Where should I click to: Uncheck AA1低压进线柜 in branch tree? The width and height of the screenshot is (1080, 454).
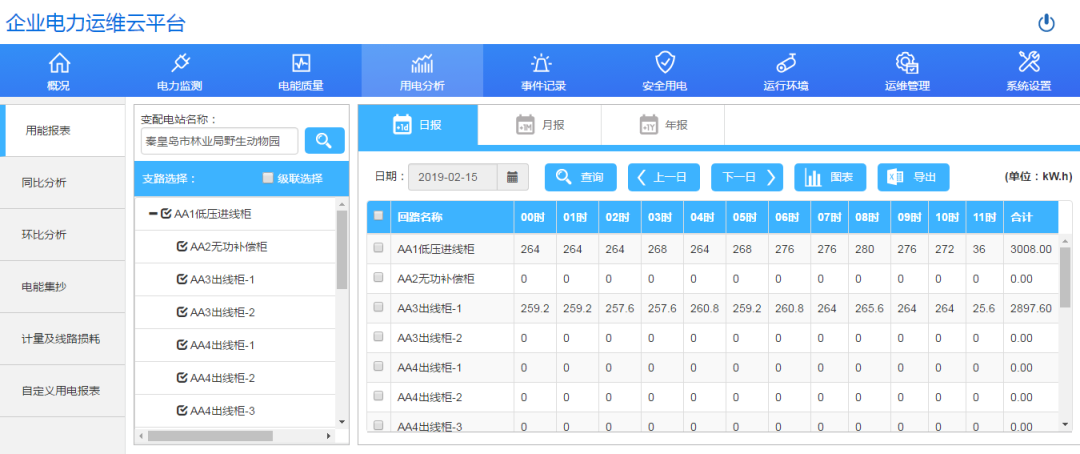(x=166, y=214)
